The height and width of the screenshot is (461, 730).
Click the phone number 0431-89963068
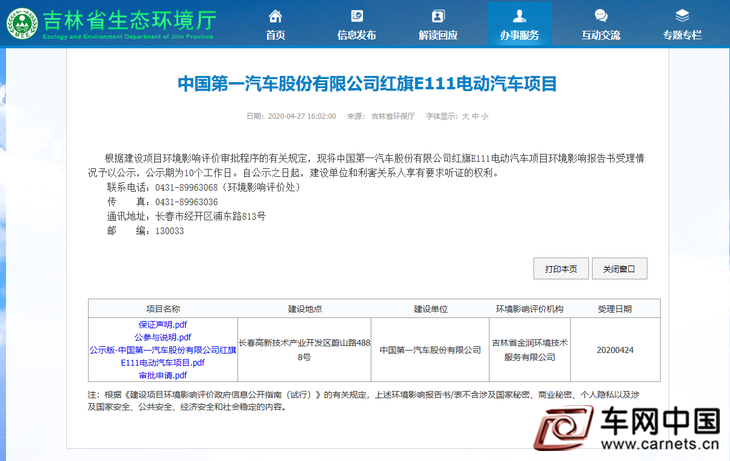pos(186,188)
